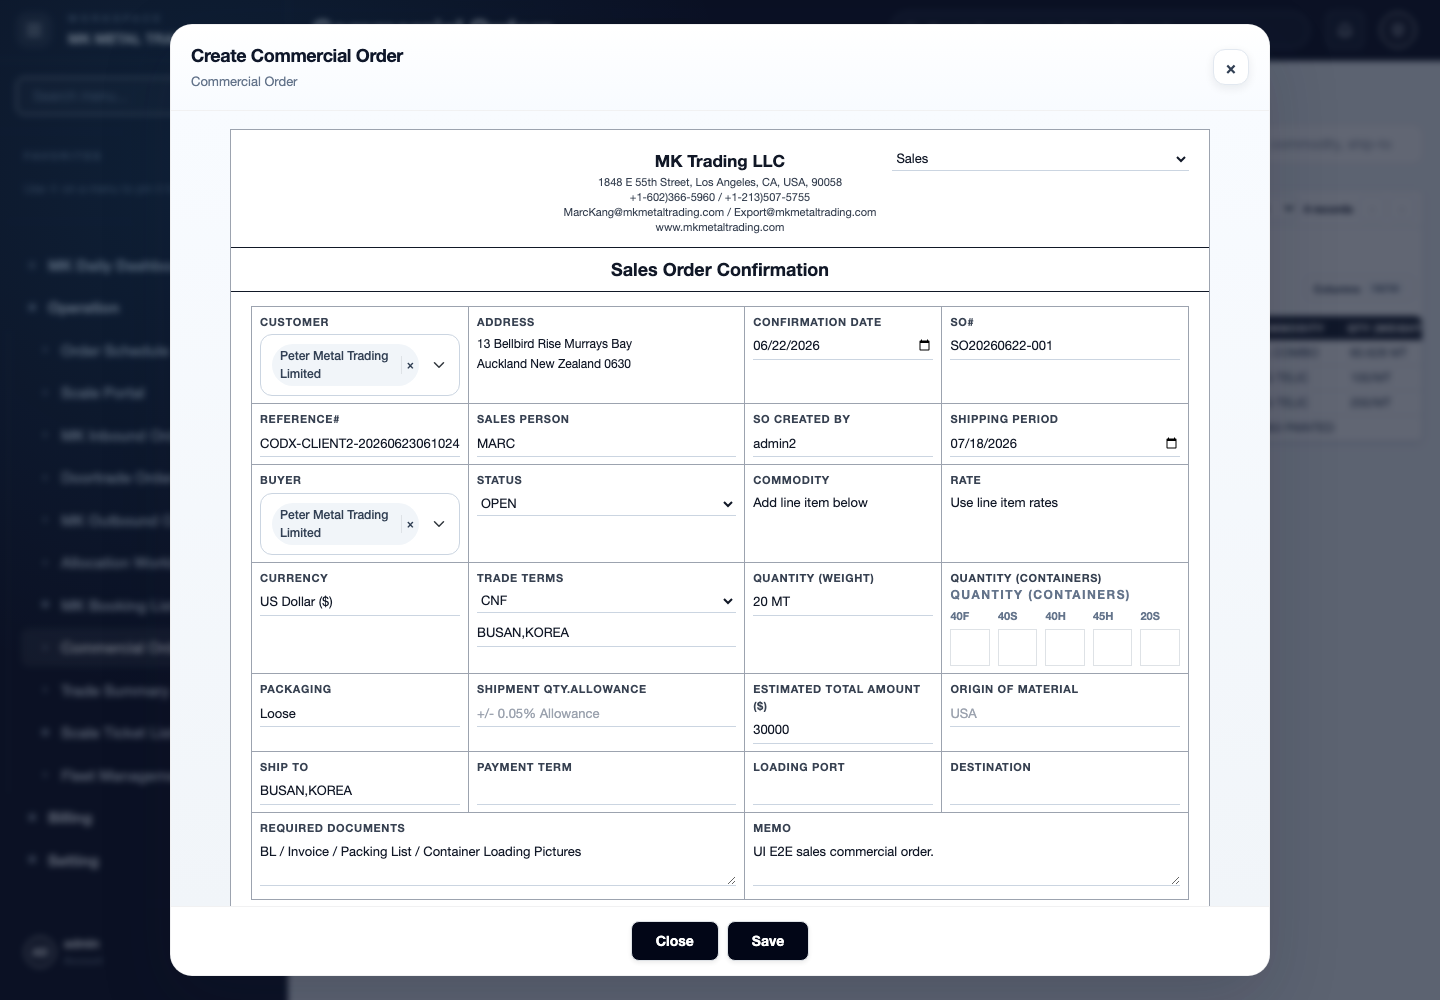Remove Peter Metal Trading Limited from Buyer
Screen dimensions: 1440x1000
(410, 524)
